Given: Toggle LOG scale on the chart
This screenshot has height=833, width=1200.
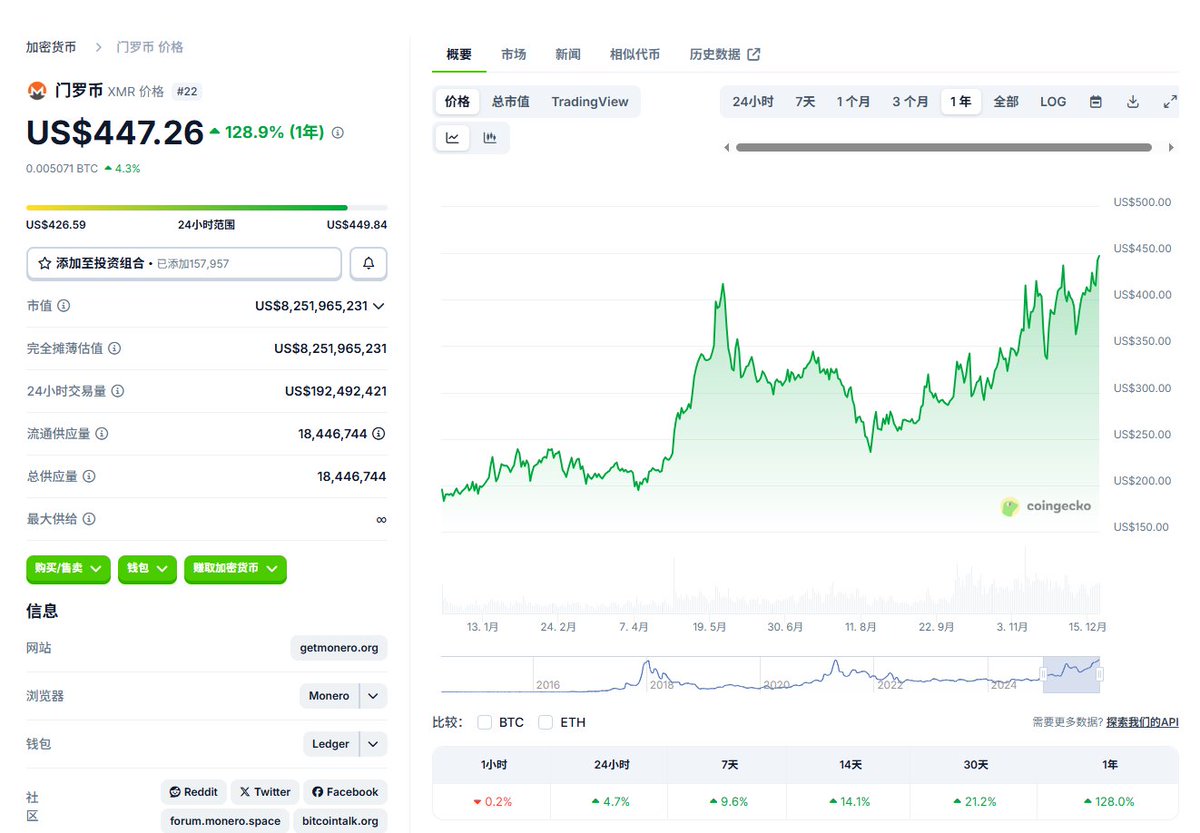Looking at the screenshot, I should pos(1053,101).
